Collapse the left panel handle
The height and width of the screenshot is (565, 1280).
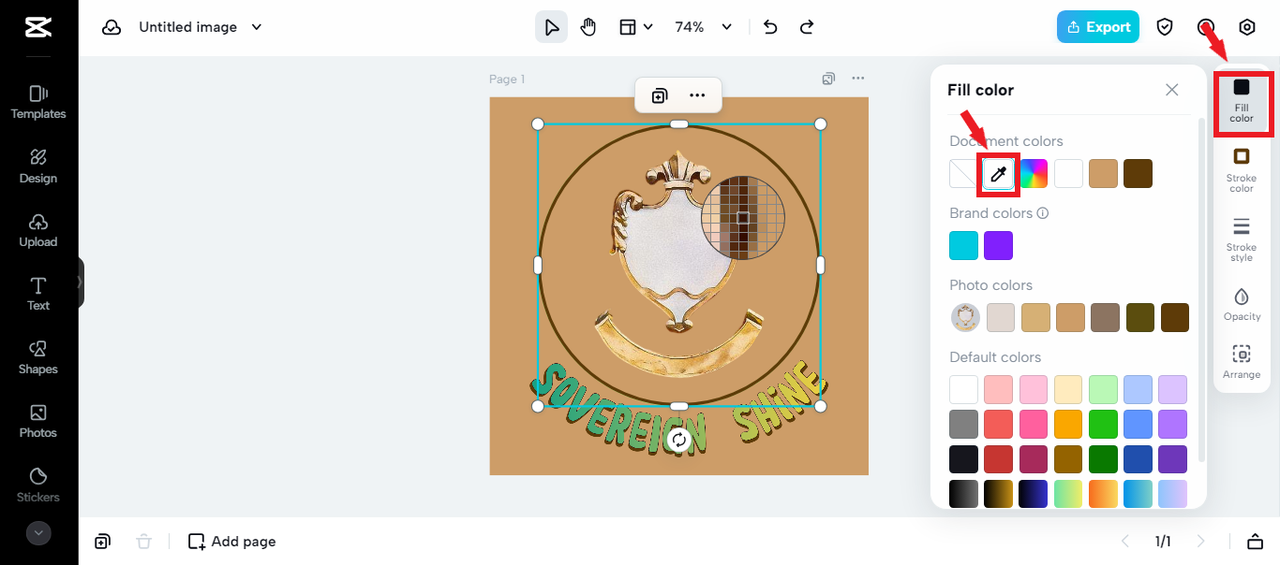[81, 282]
